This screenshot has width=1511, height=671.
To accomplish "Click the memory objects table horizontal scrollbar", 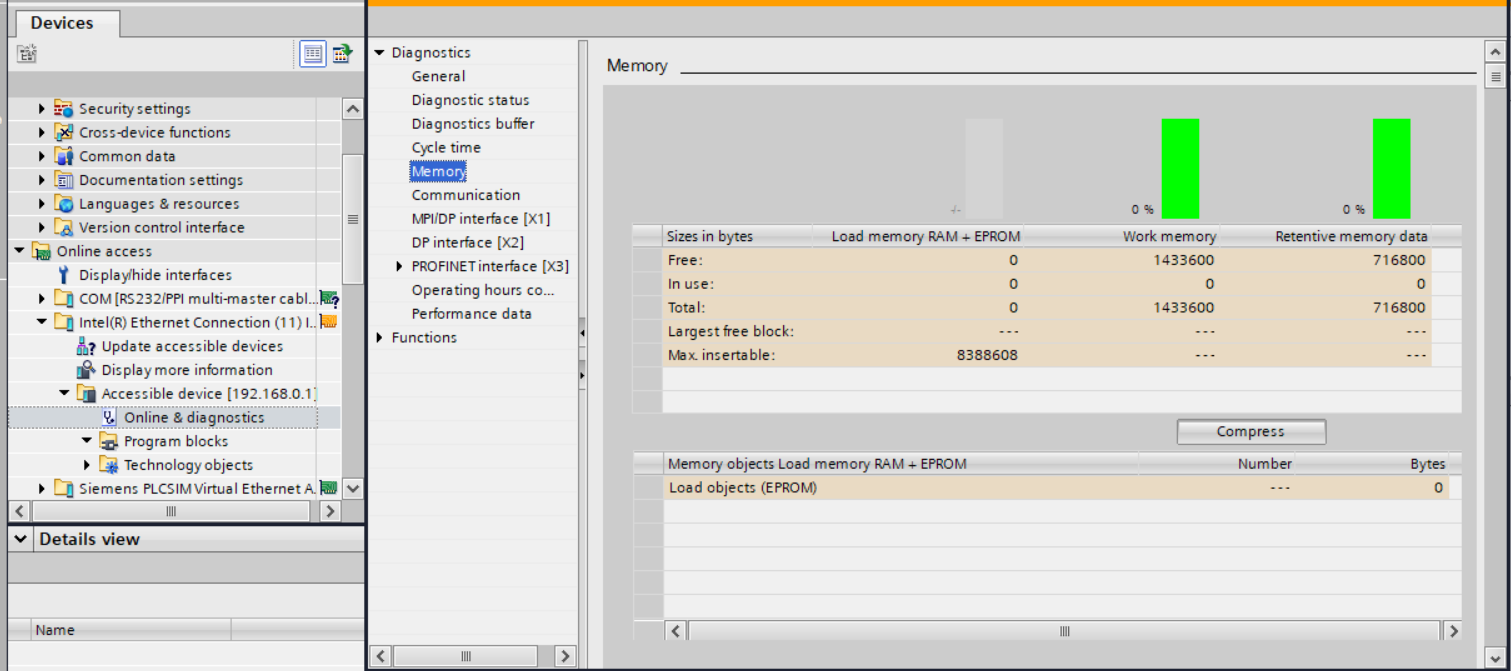I will 1064,631.
